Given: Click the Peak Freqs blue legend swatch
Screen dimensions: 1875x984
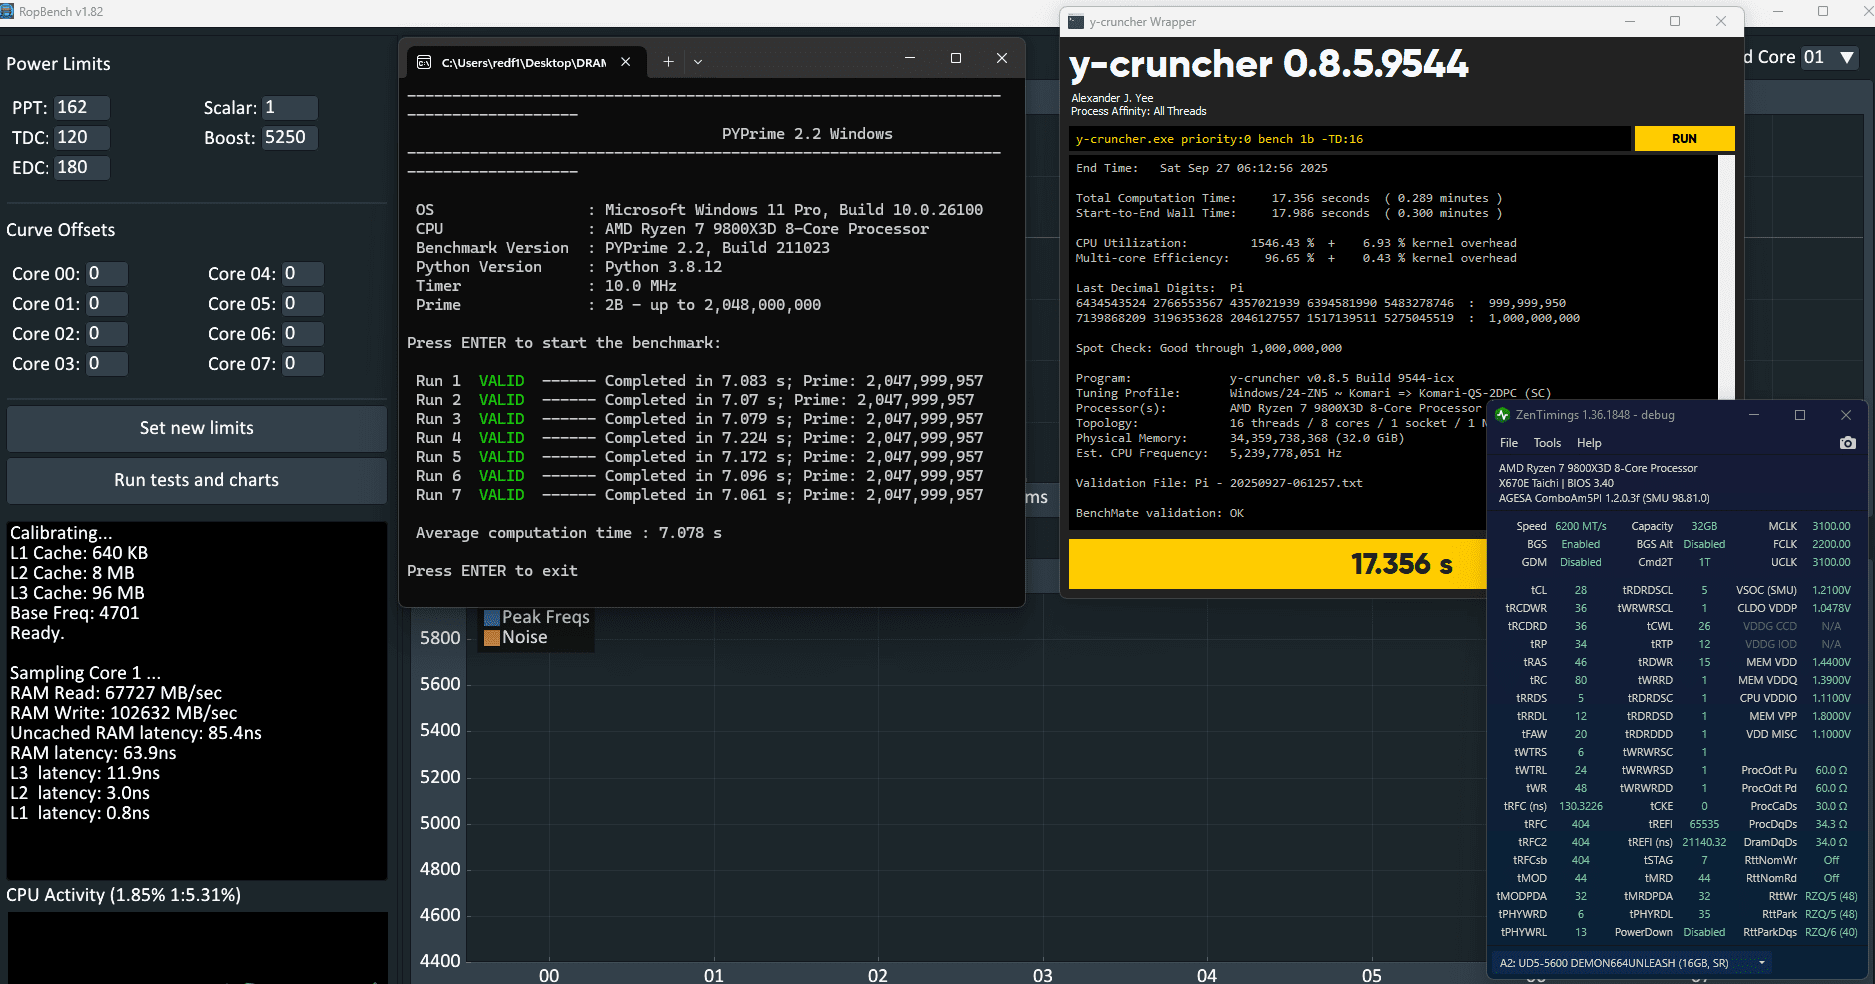Looking at the screenshot, I should click(x=491, y=618).
